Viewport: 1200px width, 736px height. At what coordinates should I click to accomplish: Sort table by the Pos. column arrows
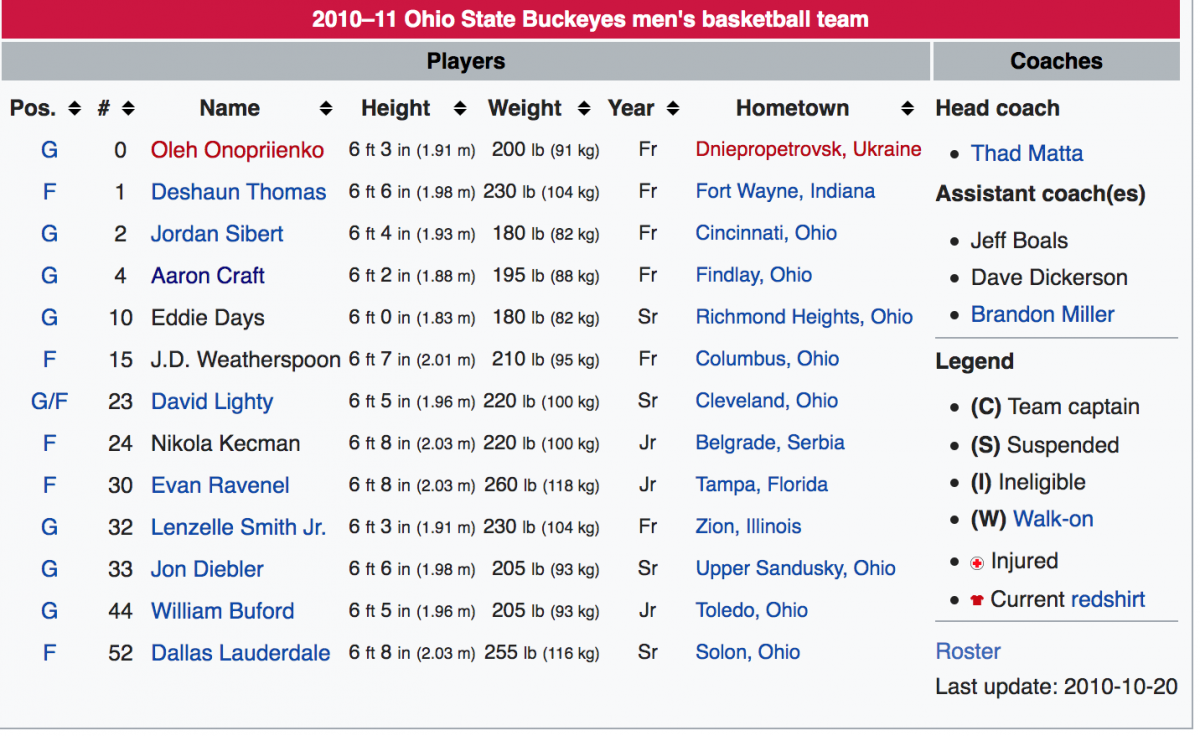point(74,109)
